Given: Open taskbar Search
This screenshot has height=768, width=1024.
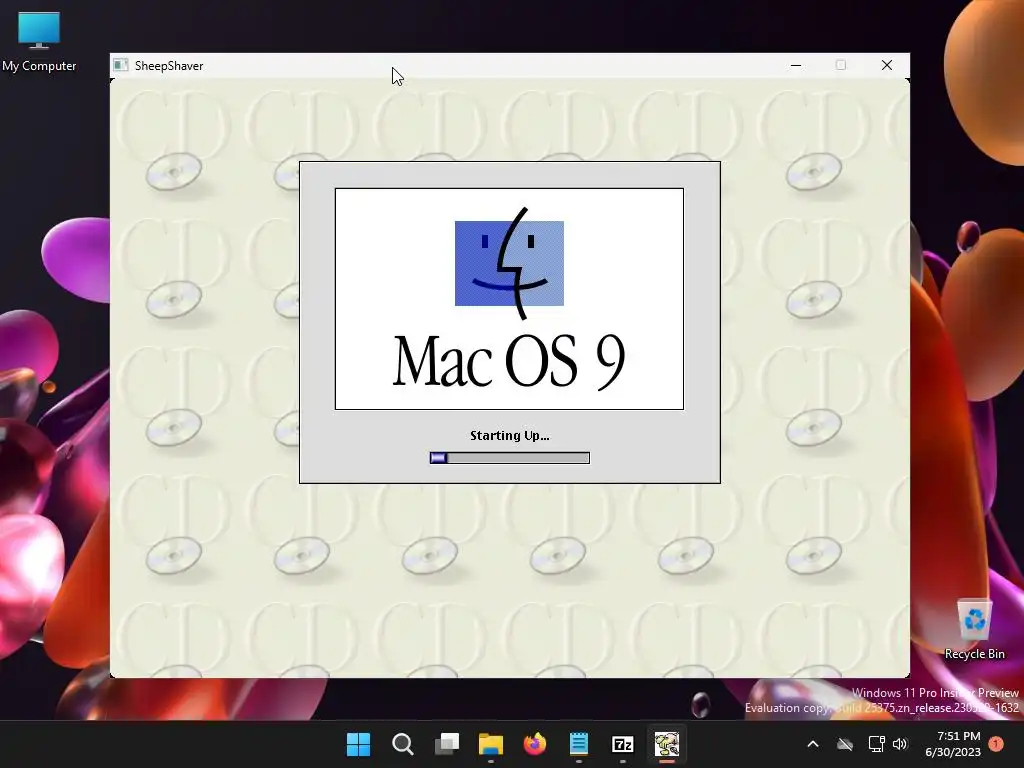Looking at the screenshot, I should pos(402,744).
